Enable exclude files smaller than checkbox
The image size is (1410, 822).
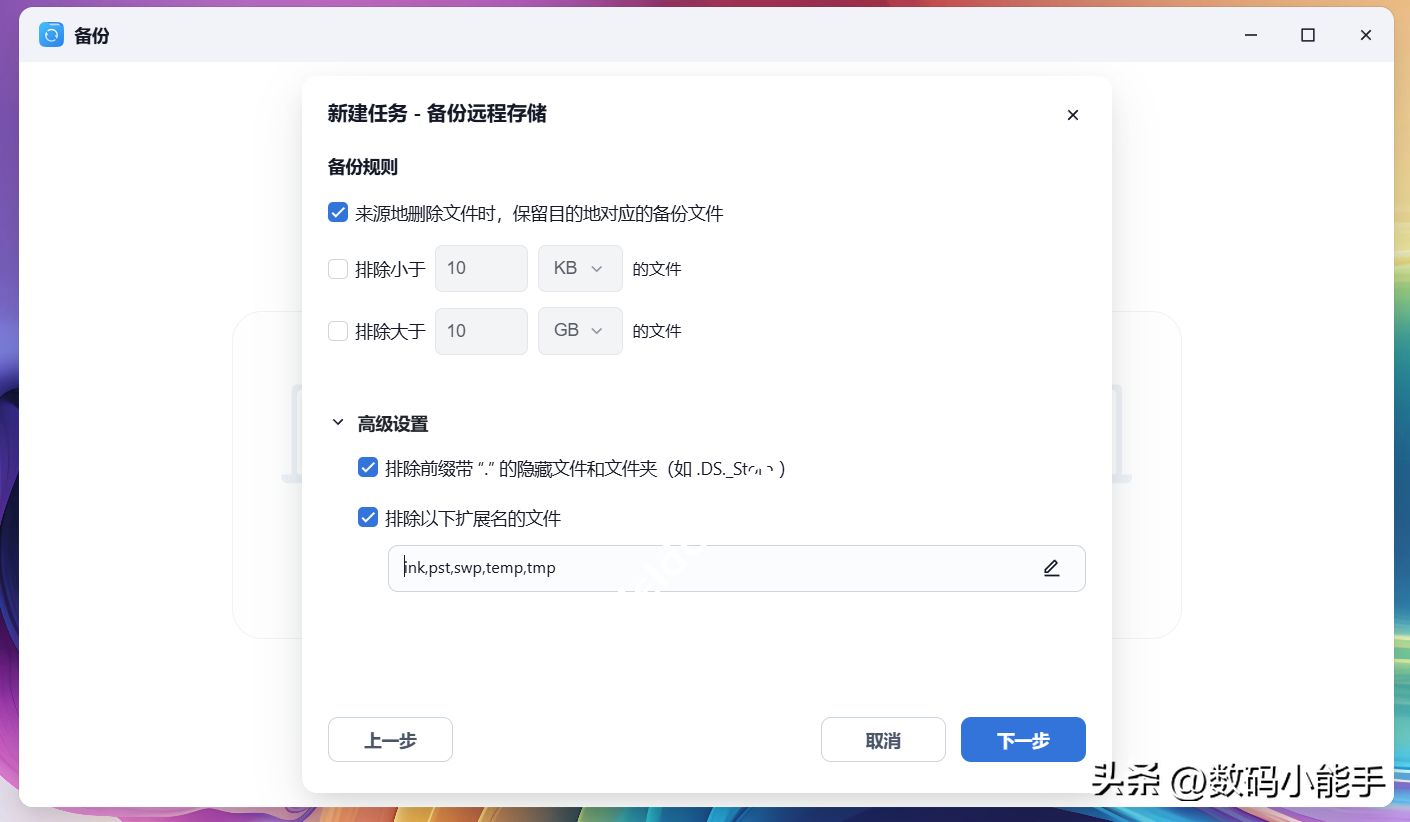(x=338, y=269)
